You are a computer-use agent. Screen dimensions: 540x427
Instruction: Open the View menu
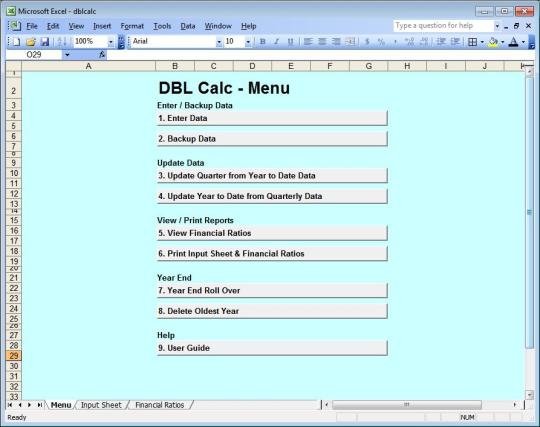tap(76, 26)
